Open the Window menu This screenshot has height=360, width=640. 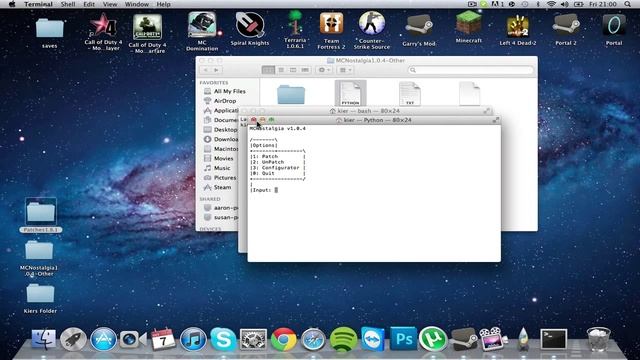click(x=137, y=4)
